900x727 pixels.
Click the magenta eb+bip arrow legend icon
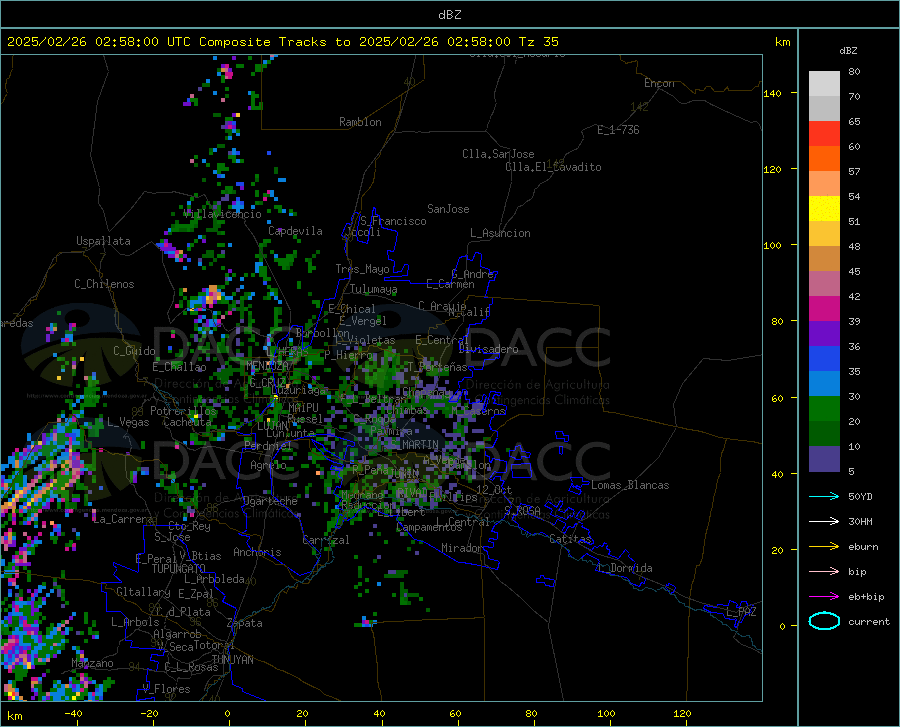click(x=824, y=597)
